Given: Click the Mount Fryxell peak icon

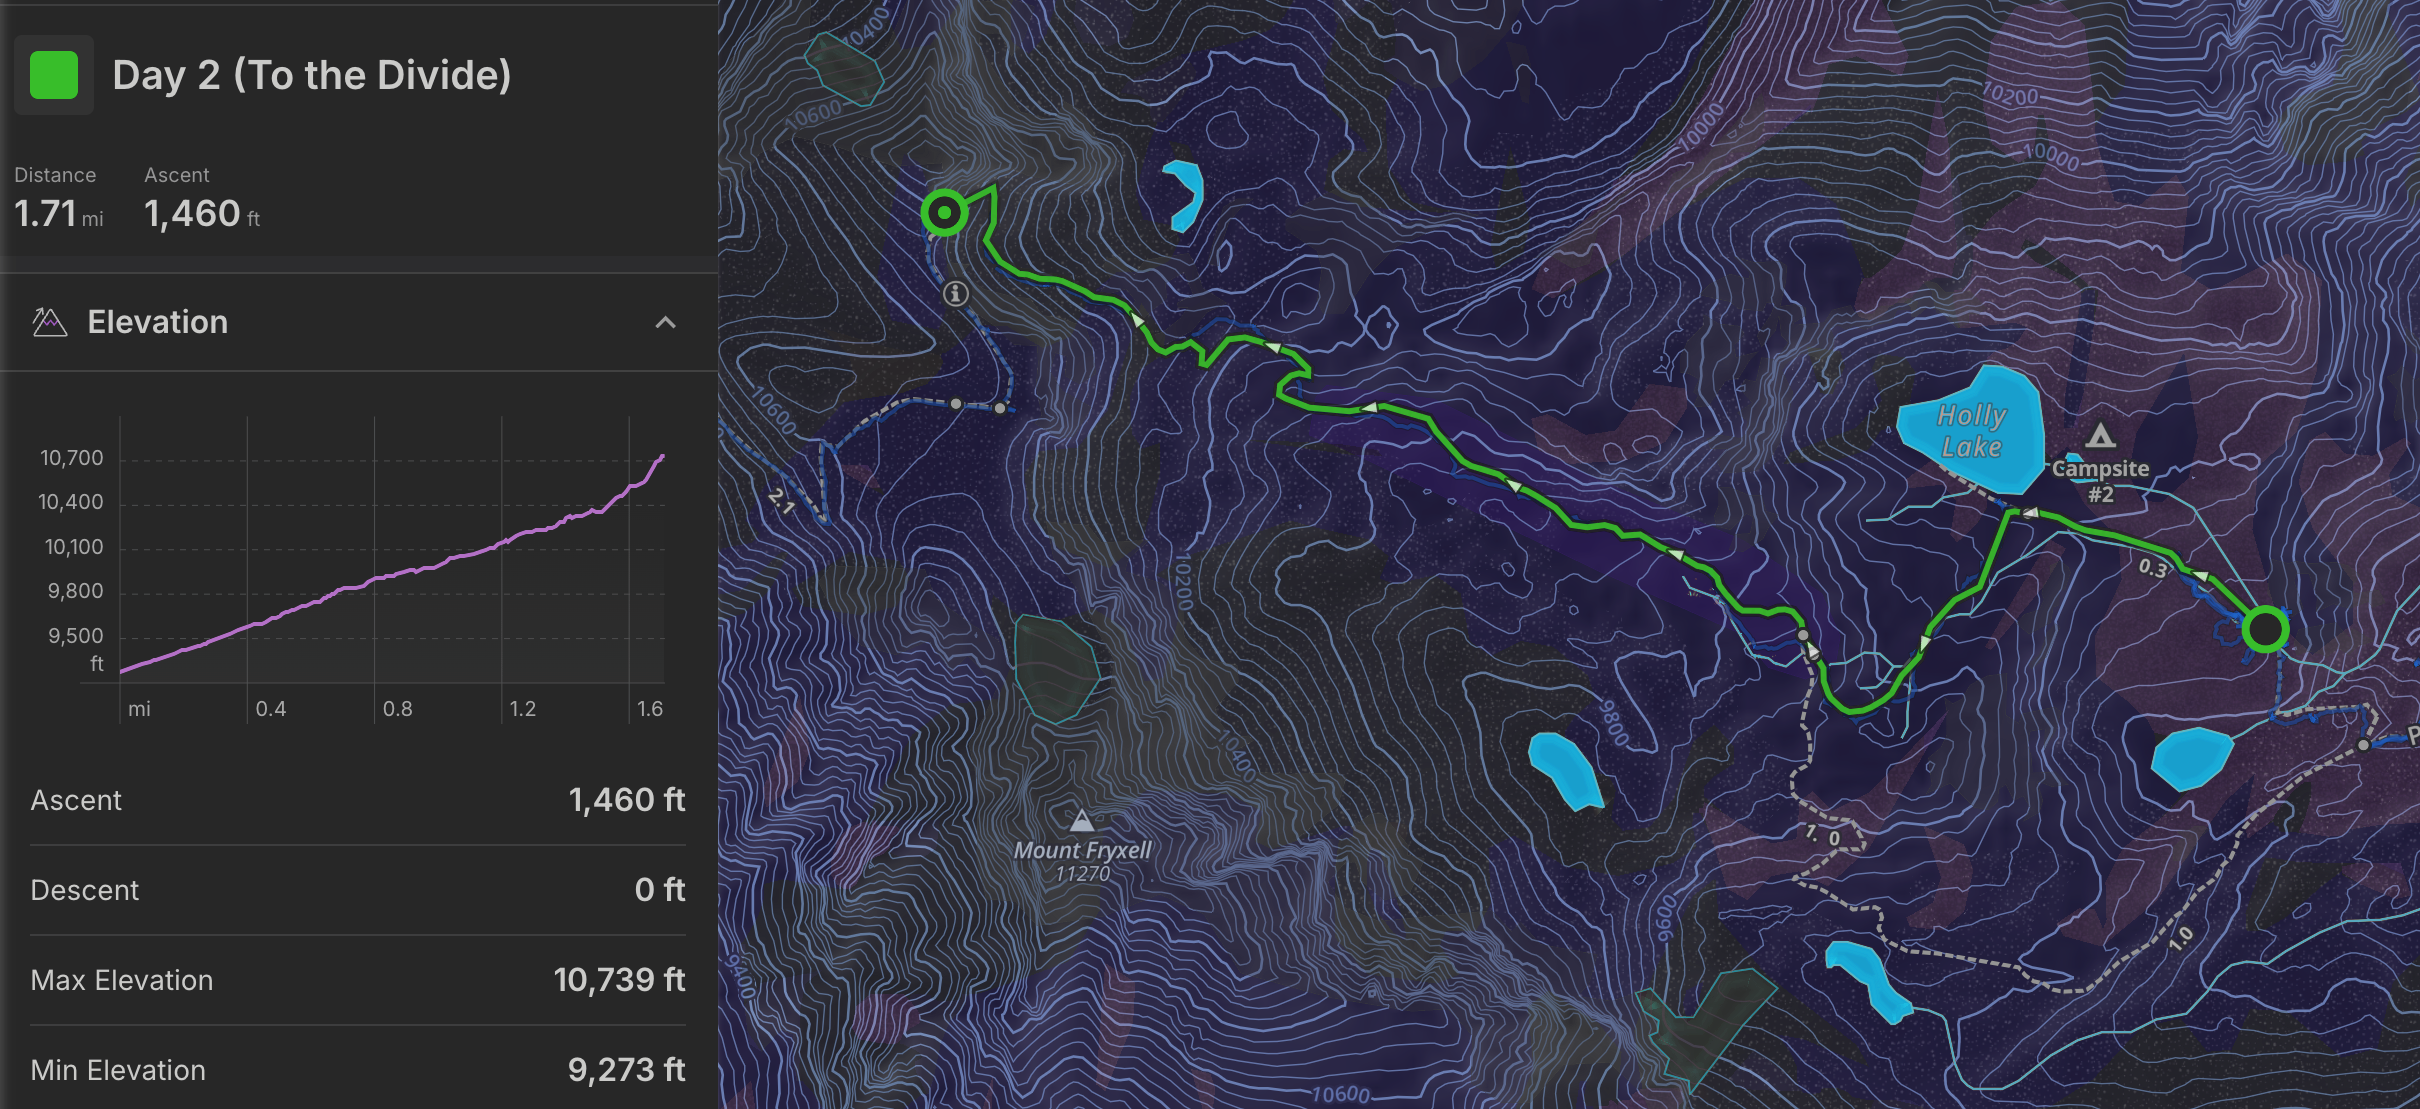Looking at the screenshot, I should click(x=1081, y=821).
